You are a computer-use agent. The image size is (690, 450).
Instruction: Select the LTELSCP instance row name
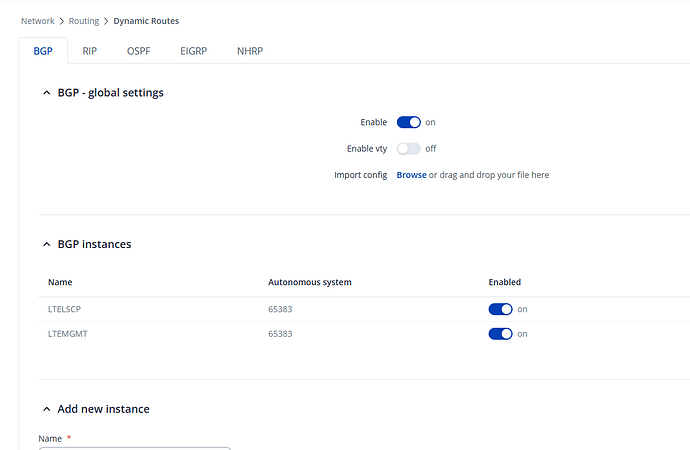[x=64, y=309]
